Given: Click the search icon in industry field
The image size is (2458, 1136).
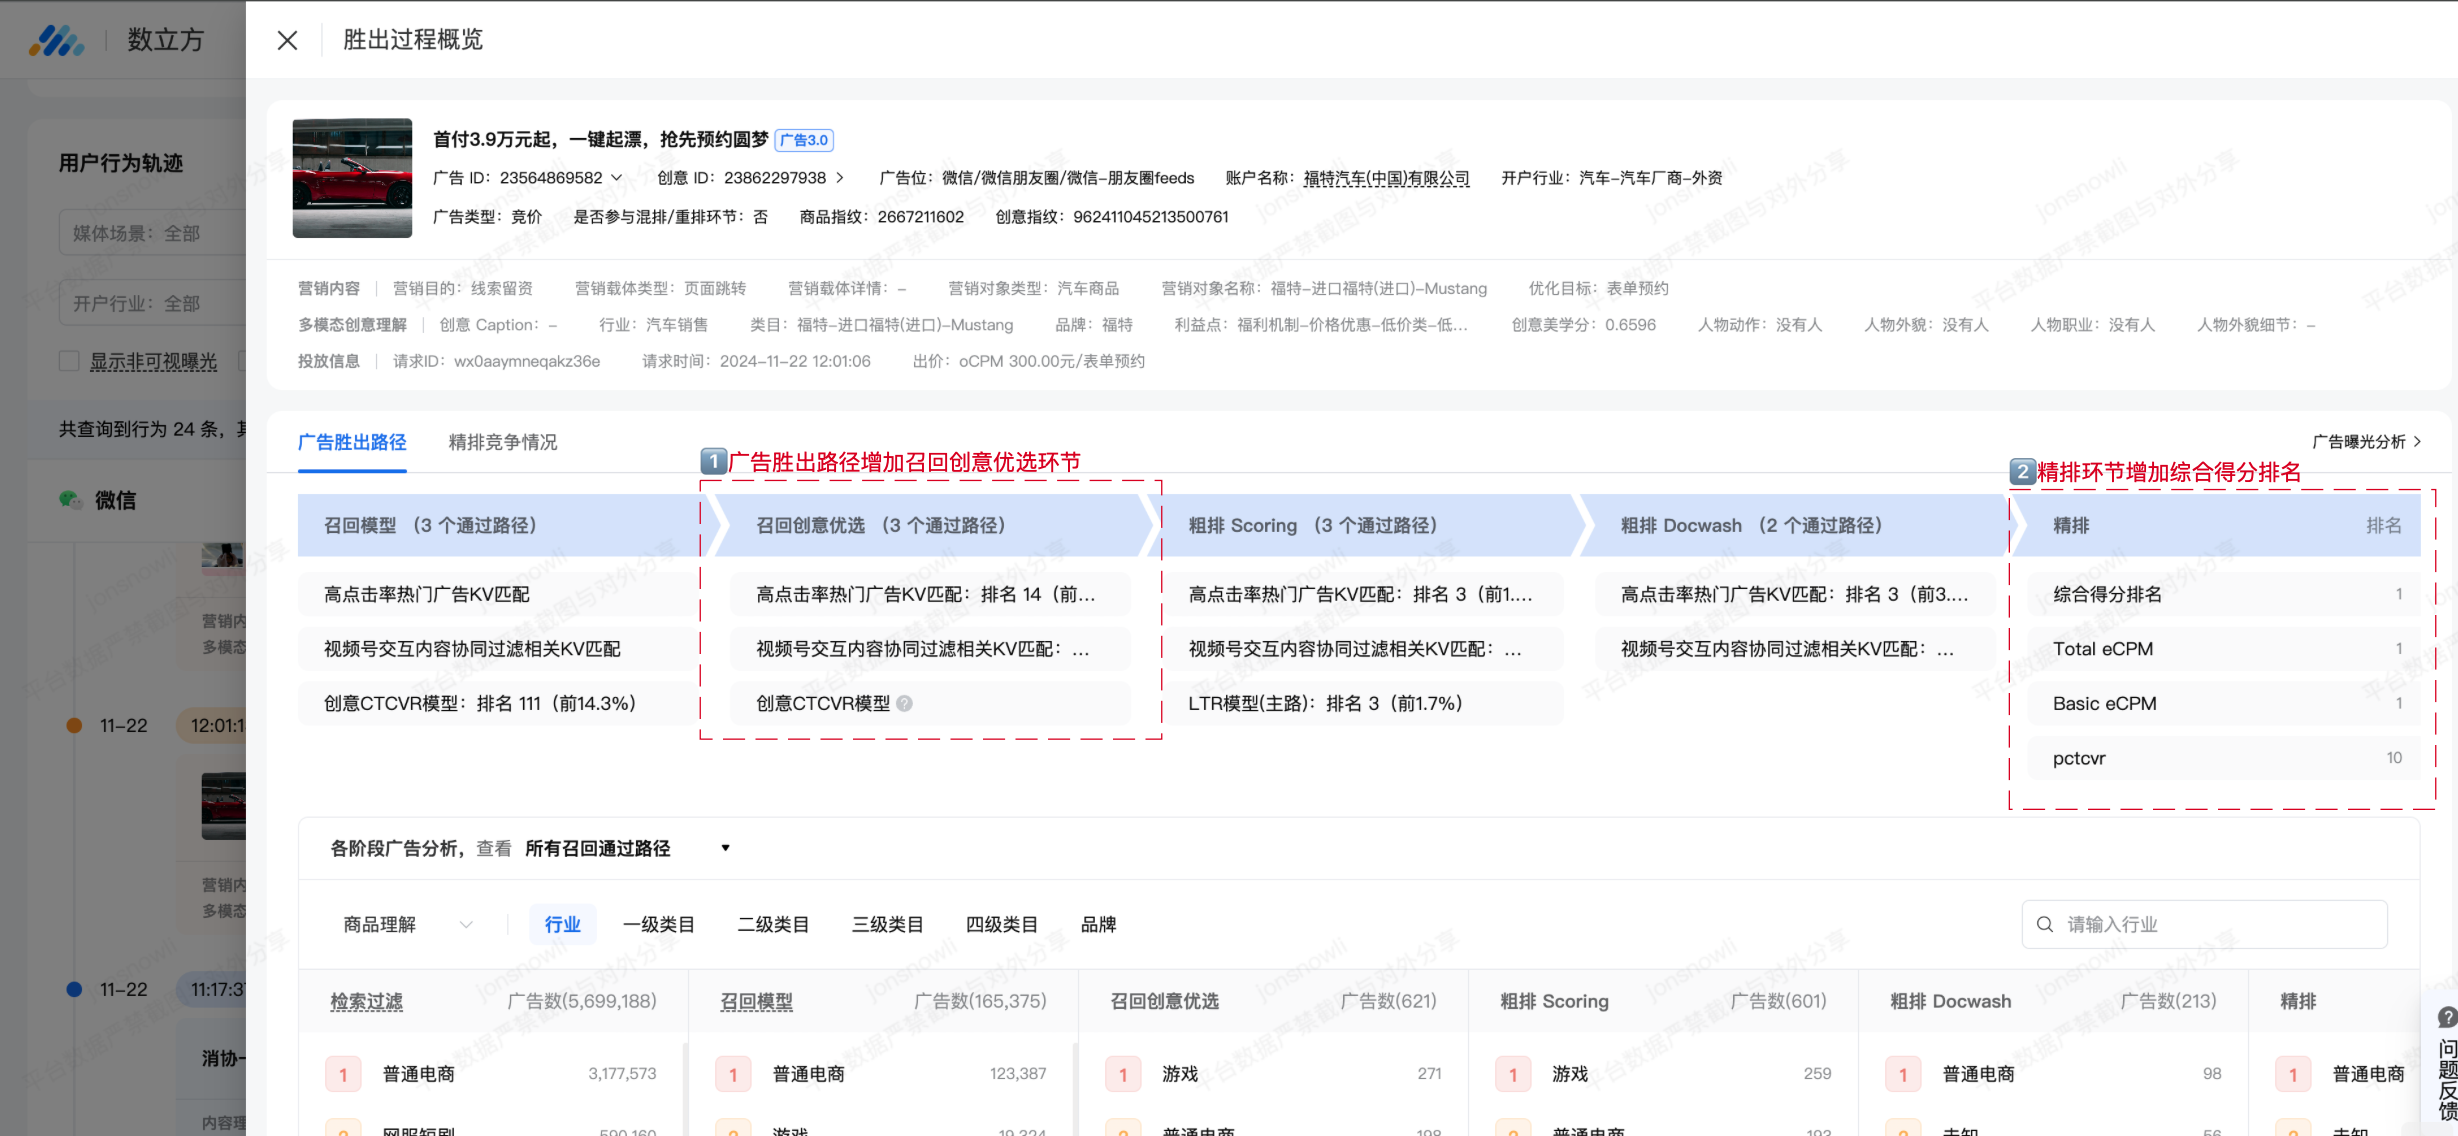Looking at the screenshot, I should (x=2045, y=925).
